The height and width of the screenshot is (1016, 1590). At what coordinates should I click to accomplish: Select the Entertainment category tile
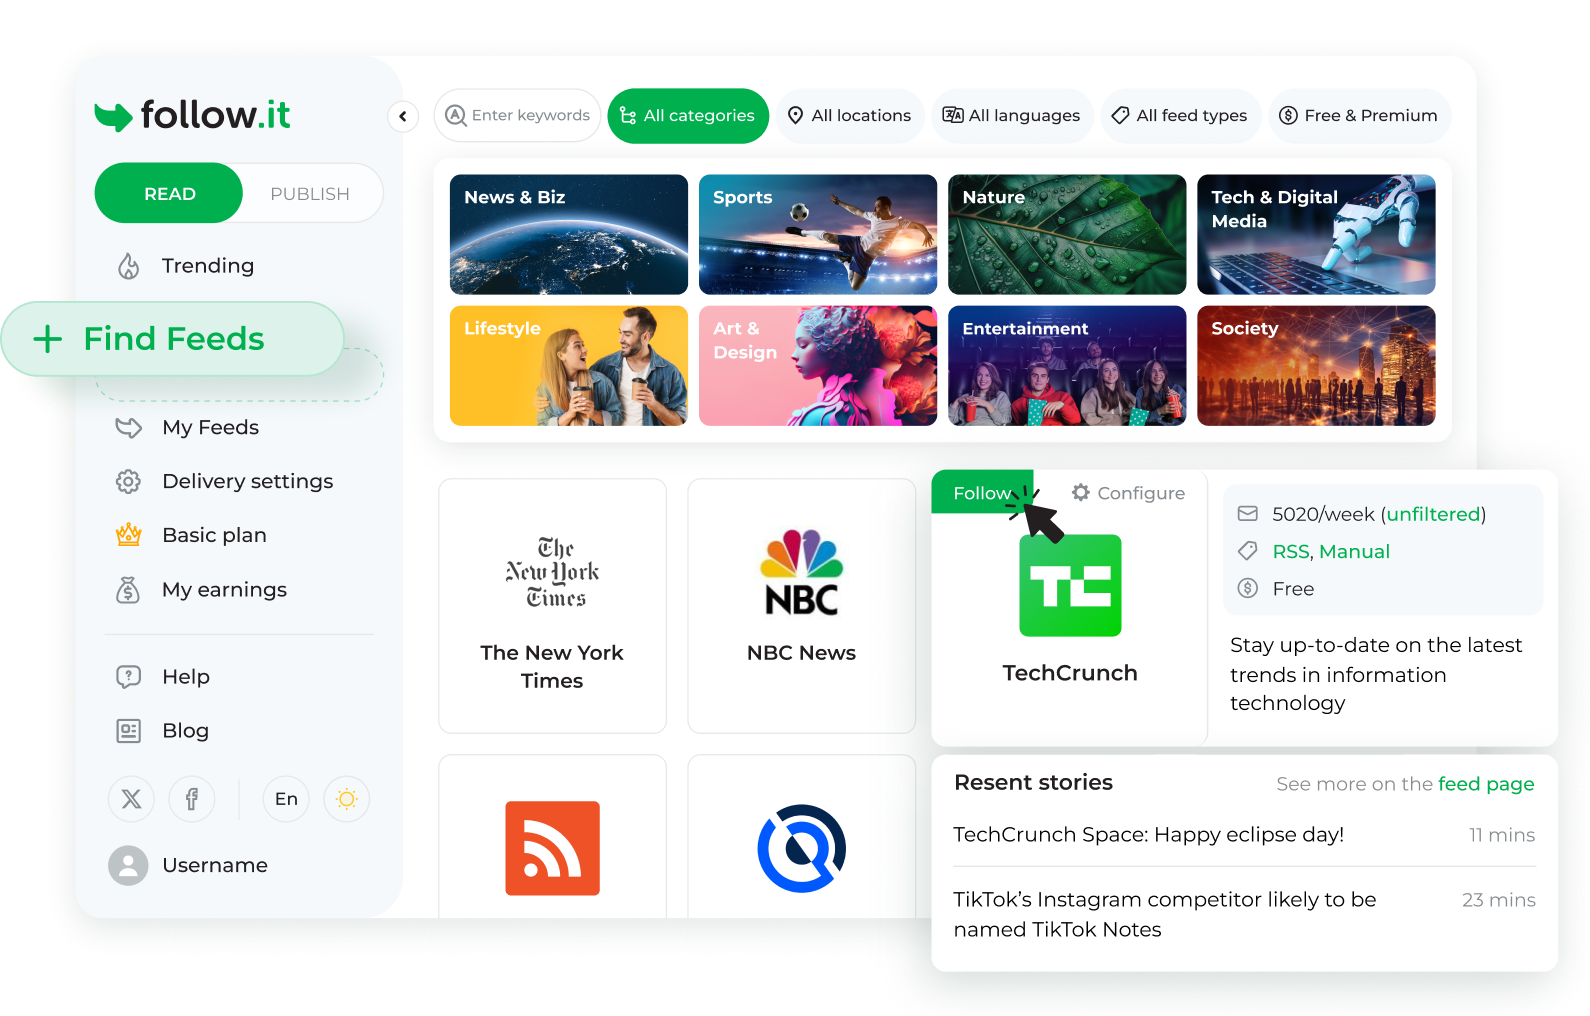tap(1067, 366)
